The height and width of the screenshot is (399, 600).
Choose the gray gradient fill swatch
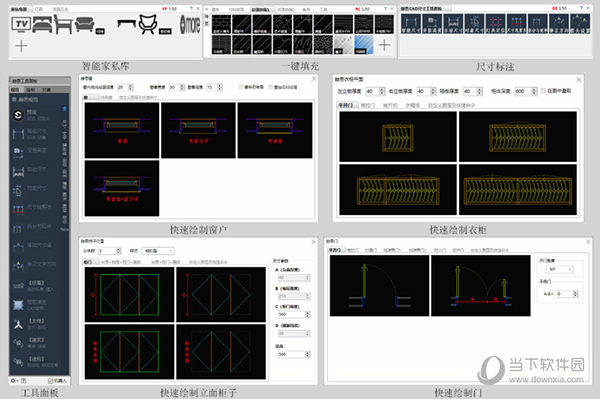[343, 44]
